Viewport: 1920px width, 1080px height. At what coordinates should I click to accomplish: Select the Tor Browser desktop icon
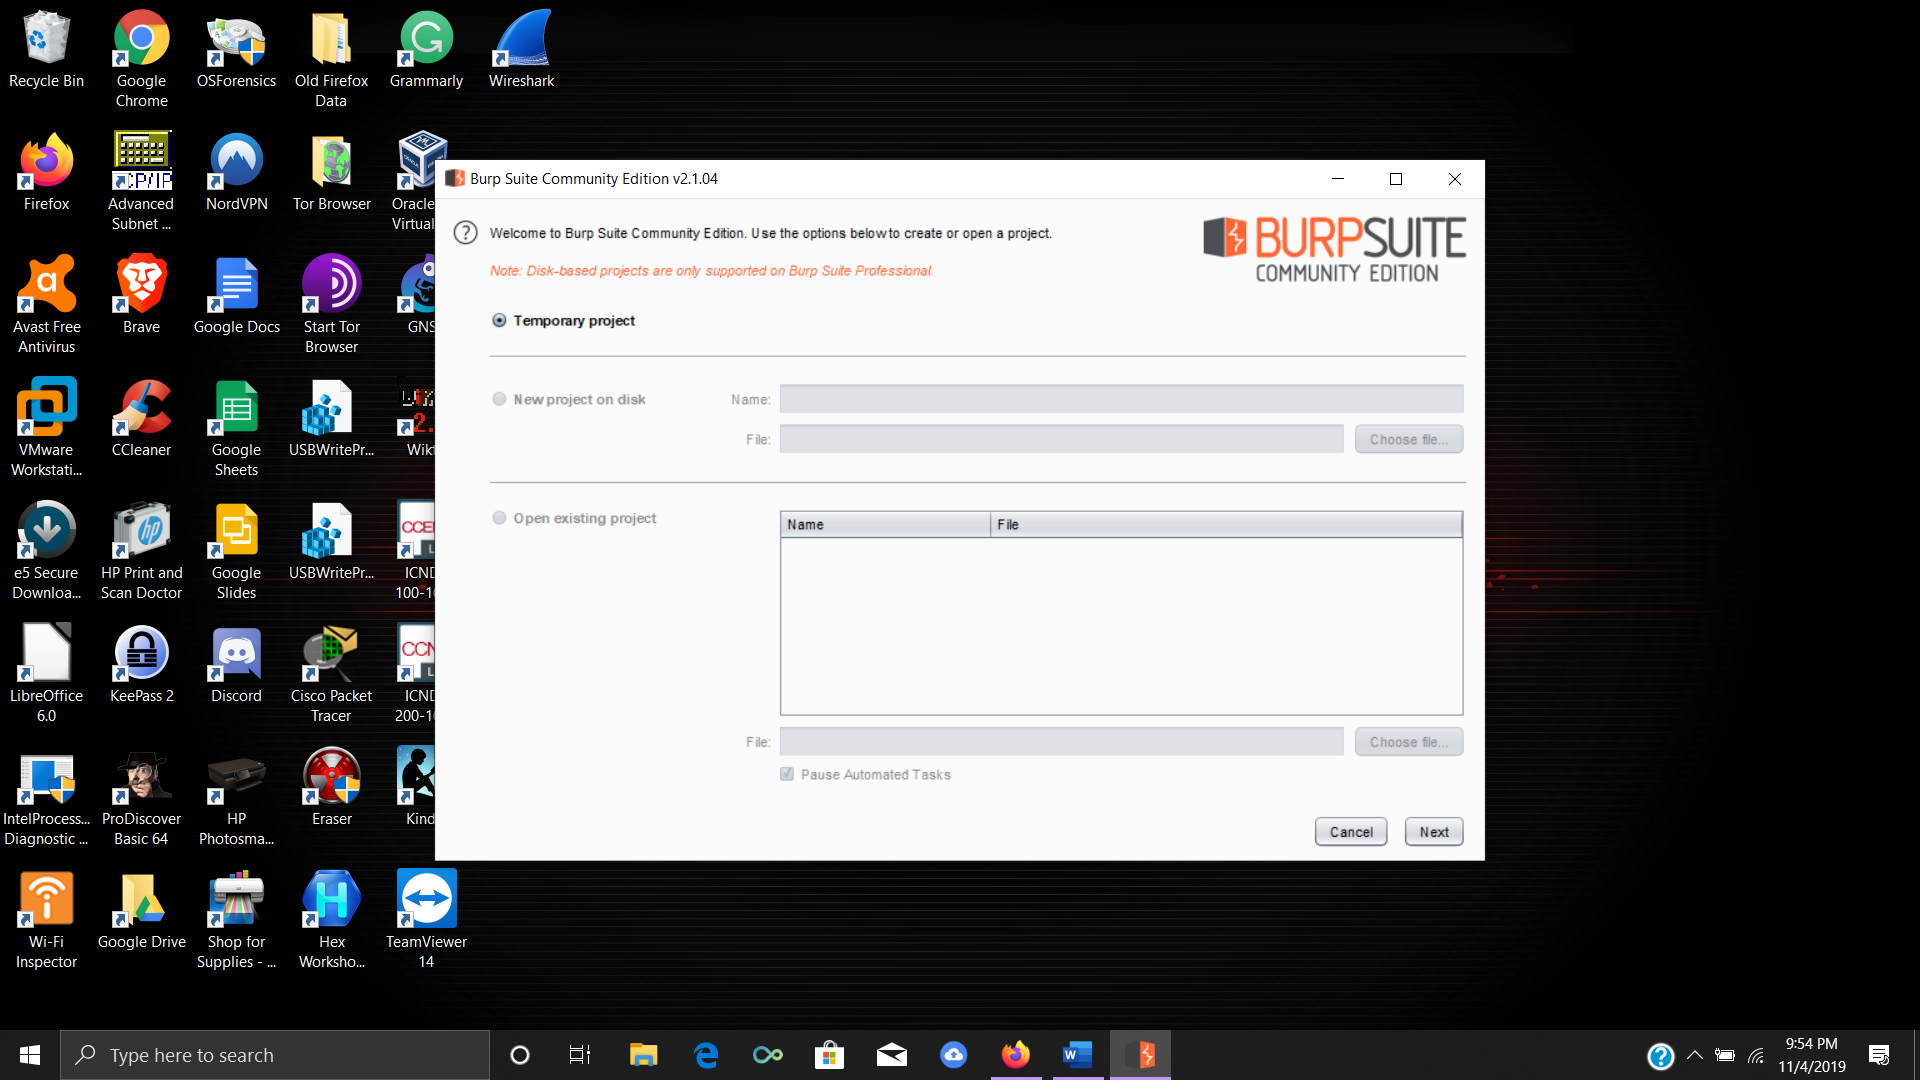click(x=331, y=172)
